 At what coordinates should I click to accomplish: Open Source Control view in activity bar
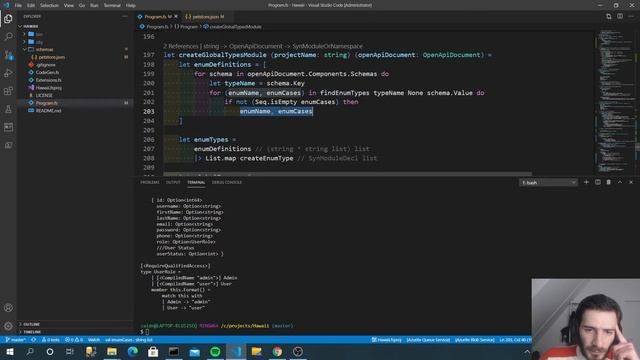[x=8, y=55]
